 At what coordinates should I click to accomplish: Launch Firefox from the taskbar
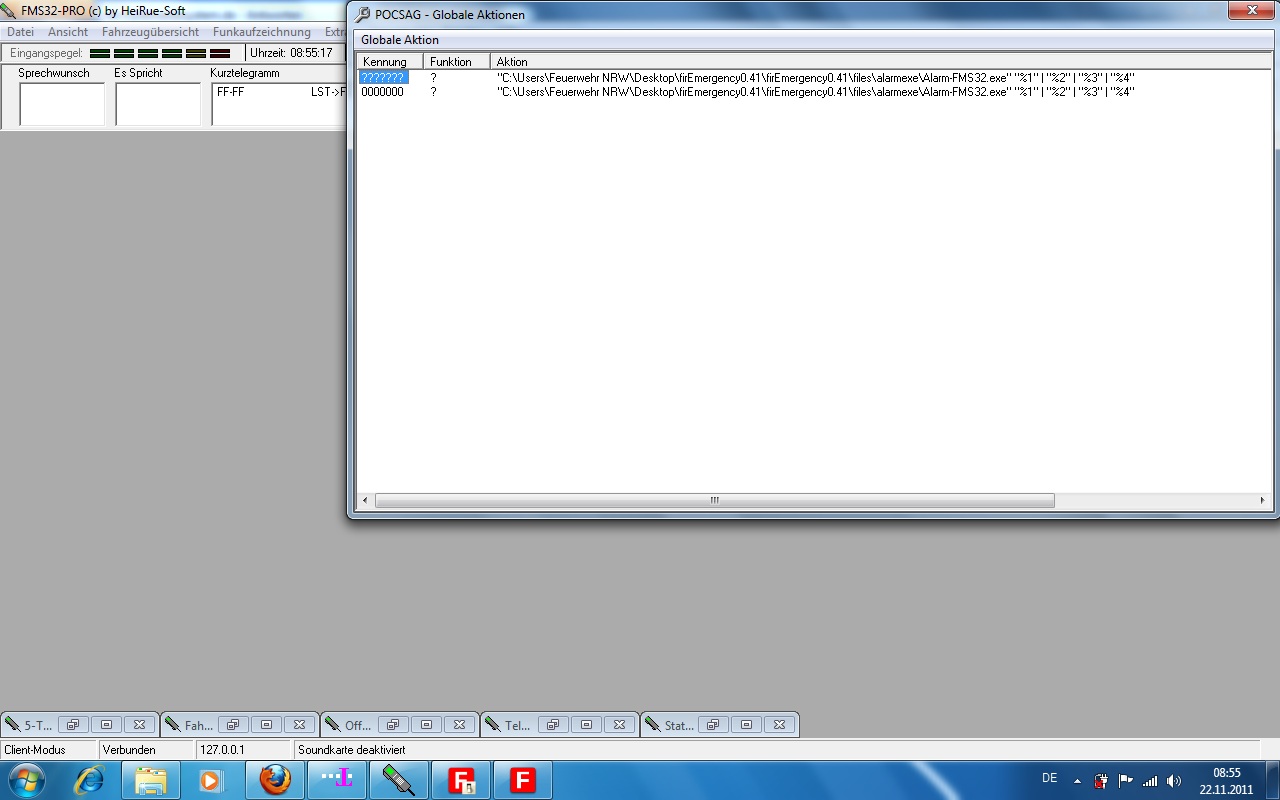[x=275, y=780]
